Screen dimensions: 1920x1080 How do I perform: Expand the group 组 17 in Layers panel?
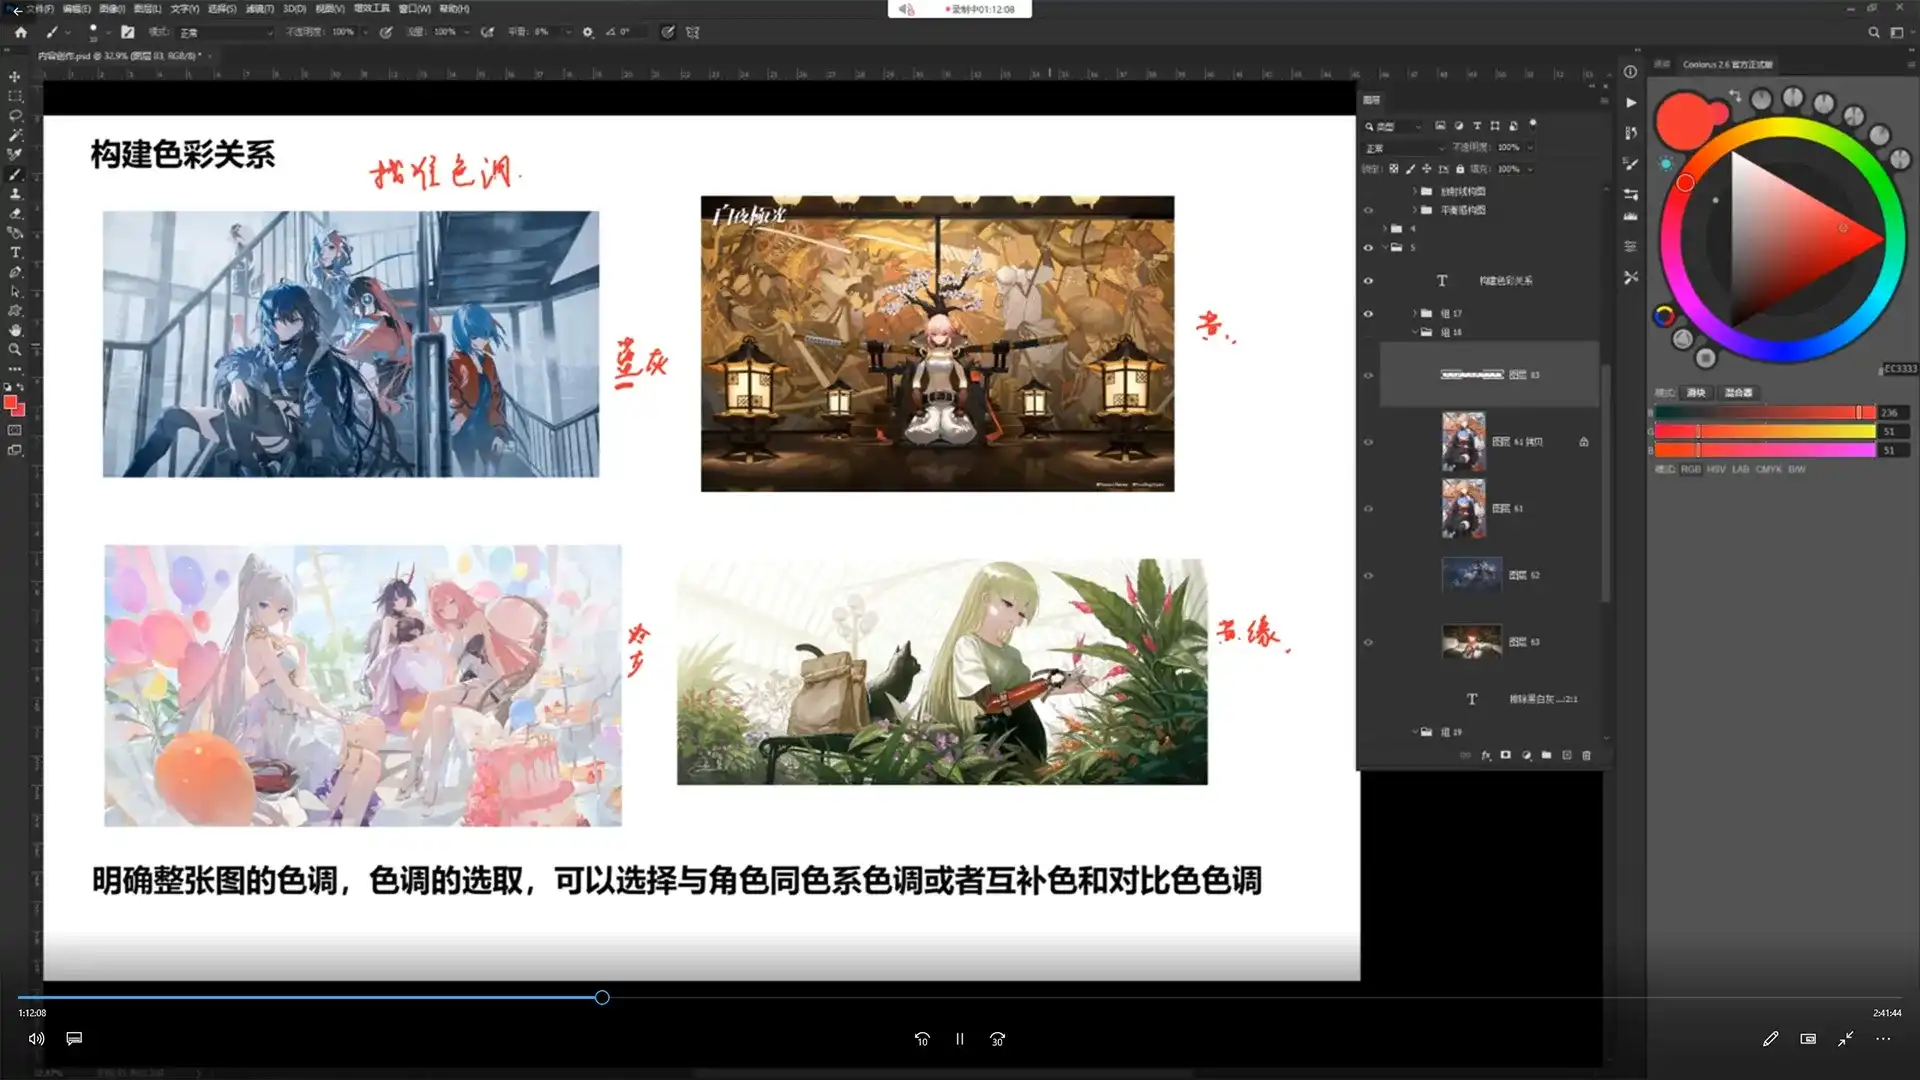pos(1415,313)
